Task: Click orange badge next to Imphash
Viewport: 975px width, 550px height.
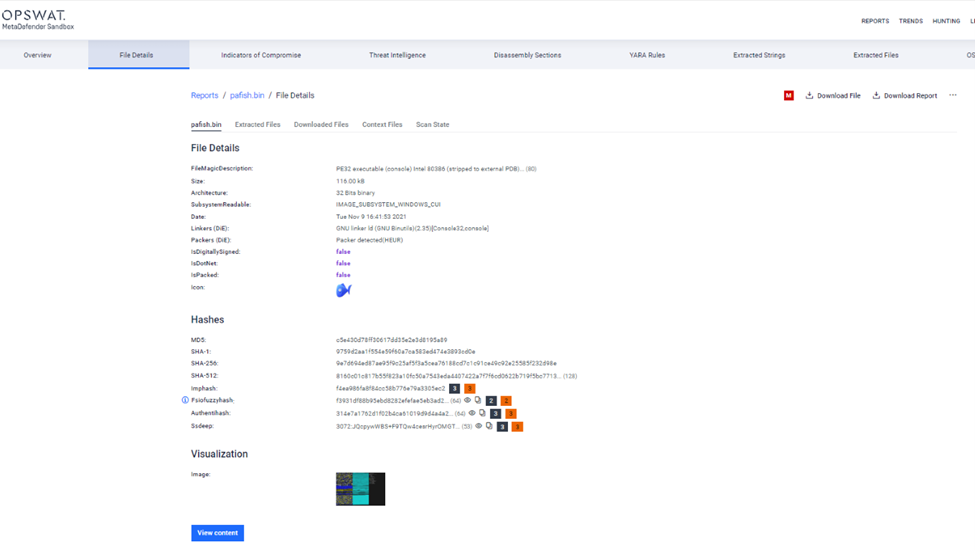Action: pyautogui.click(x=469, y=388)
